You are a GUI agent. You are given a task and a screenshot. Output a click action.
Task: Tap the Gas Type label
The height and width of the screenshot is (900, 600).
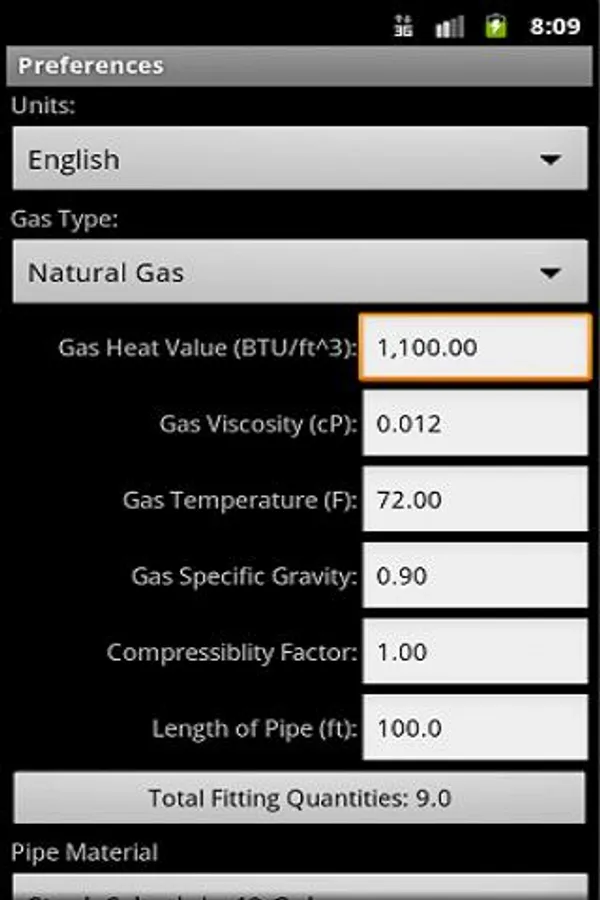coord(64,219)
